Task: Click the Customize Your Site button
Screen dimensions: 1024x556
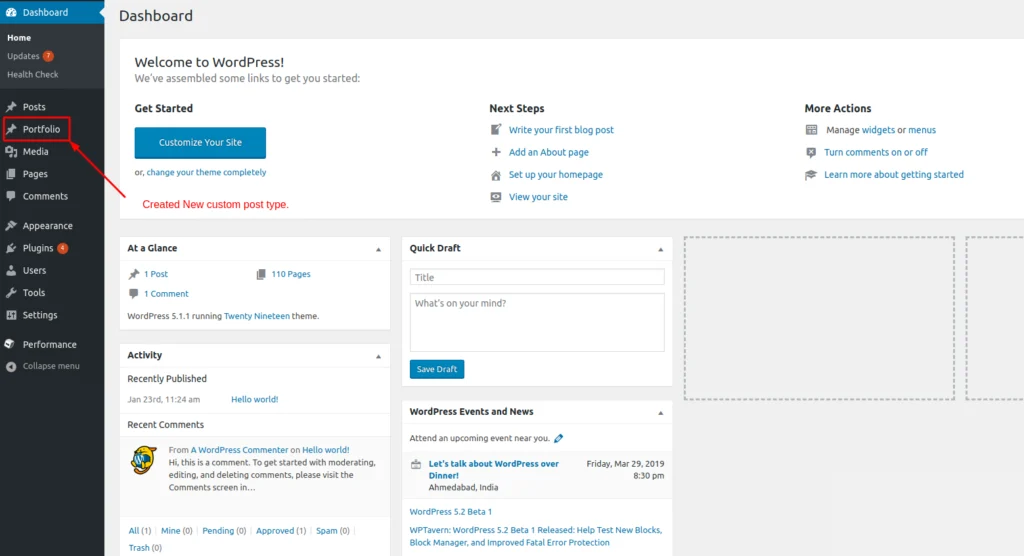Action: point(200,142)
